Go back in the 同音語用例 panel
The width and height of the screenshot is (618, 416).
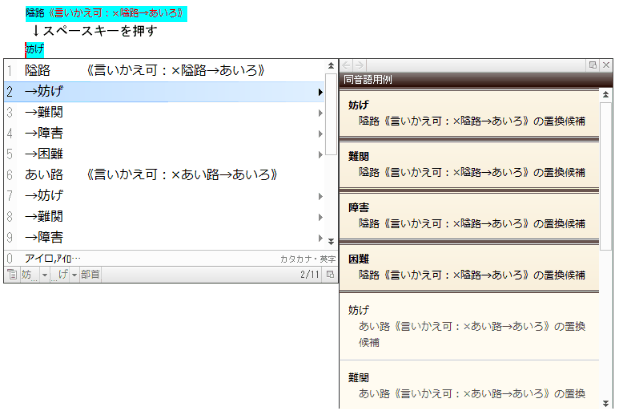346,65
